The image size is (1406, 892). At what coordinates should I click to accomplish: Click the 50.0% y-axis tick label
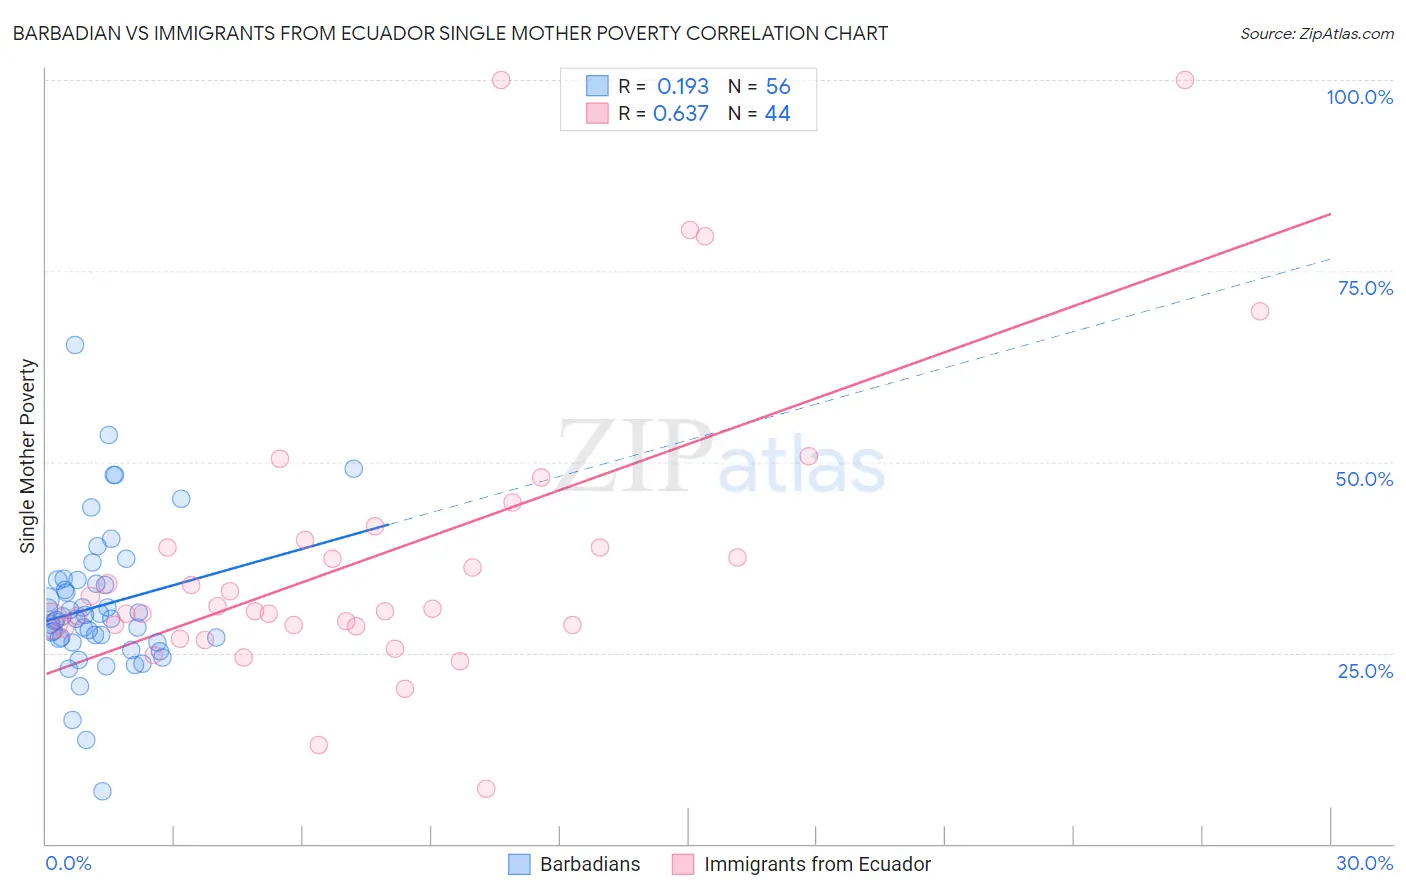click(x=1364, y=479)
